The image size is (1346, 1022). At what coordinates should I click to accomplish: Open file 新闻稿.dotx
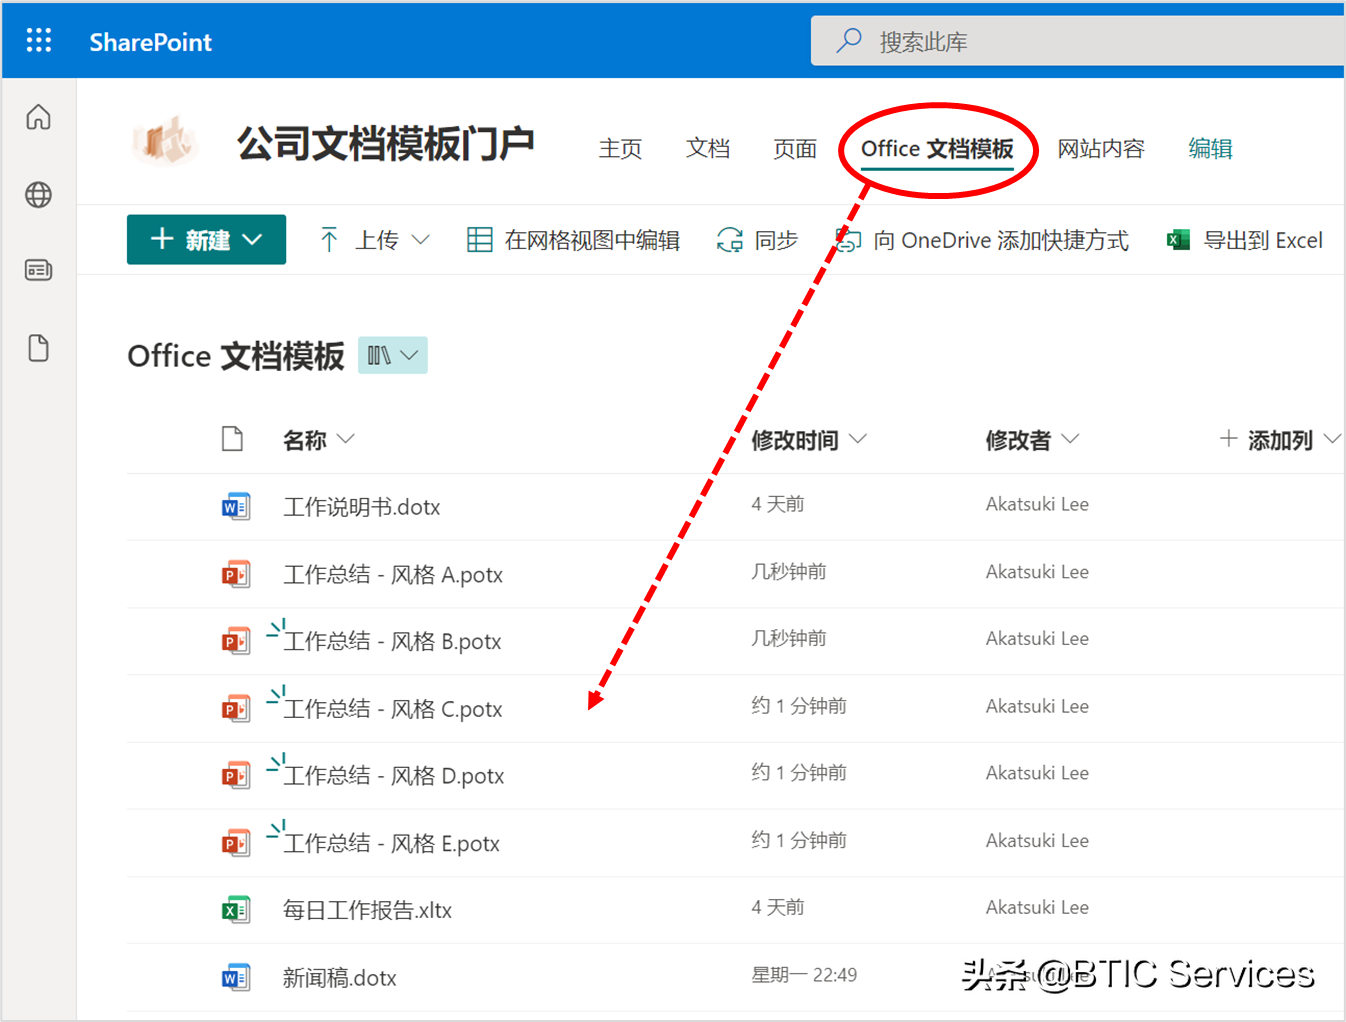(339, 978)
